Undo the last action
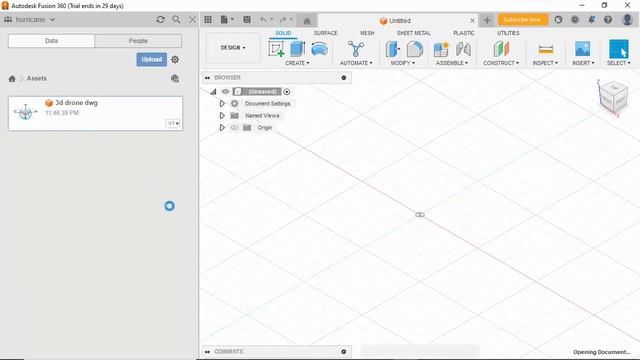 coord(263,20)
